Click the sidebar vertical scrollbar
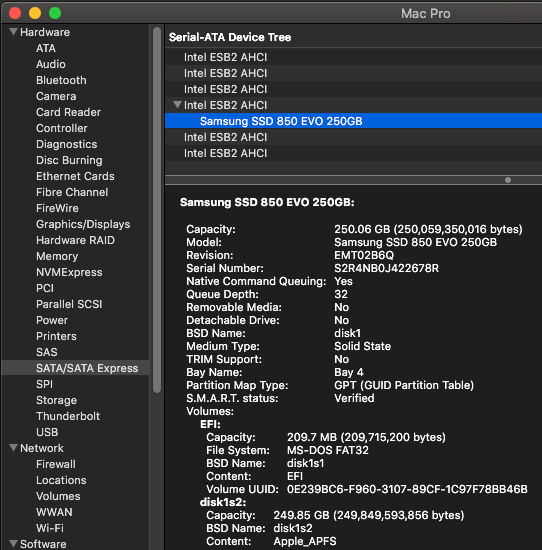The width and height of the screenshot is (542, 550). pyautogui.click(x=157, y=210)
